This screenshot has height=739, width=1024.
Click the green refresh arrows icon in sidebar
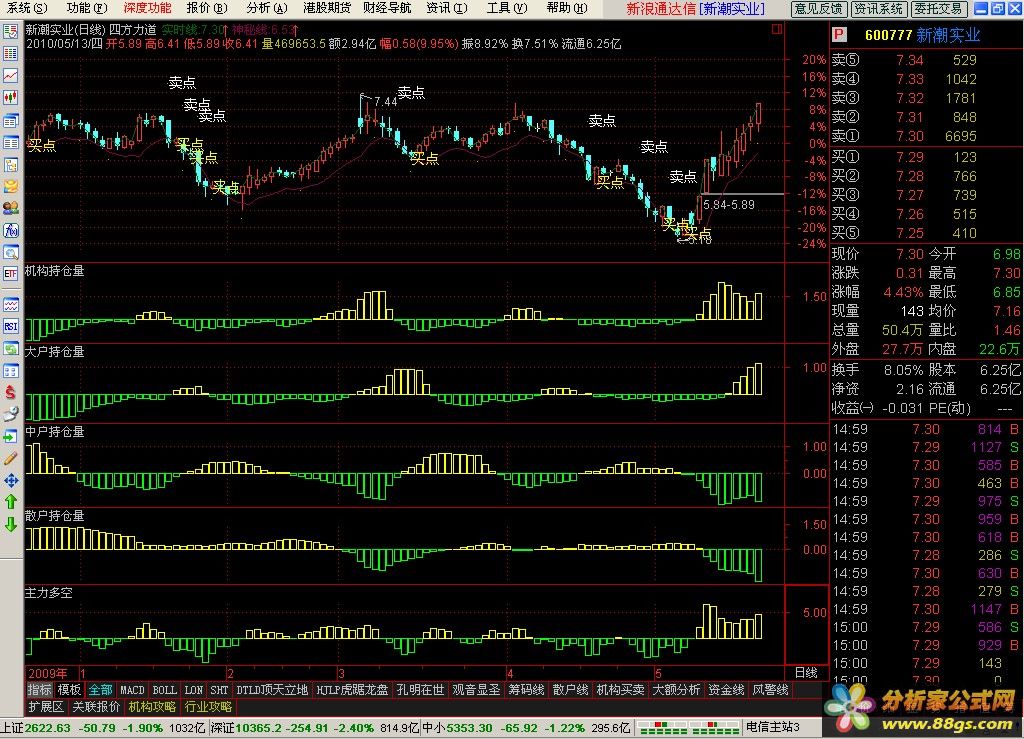(x=10, y=348)
